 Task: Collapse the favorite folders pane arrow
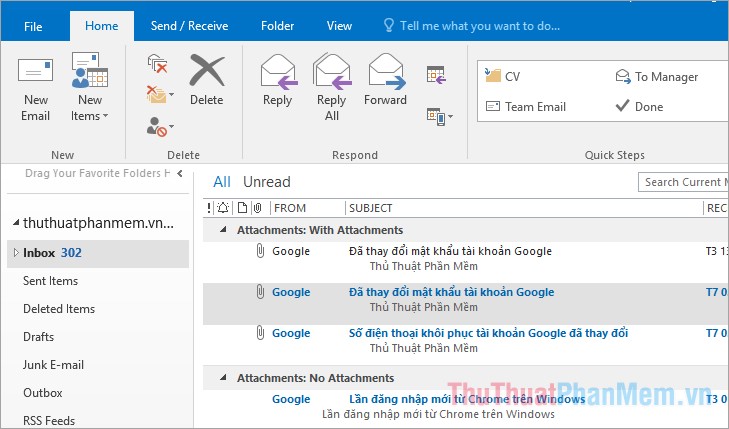[180, 173]
